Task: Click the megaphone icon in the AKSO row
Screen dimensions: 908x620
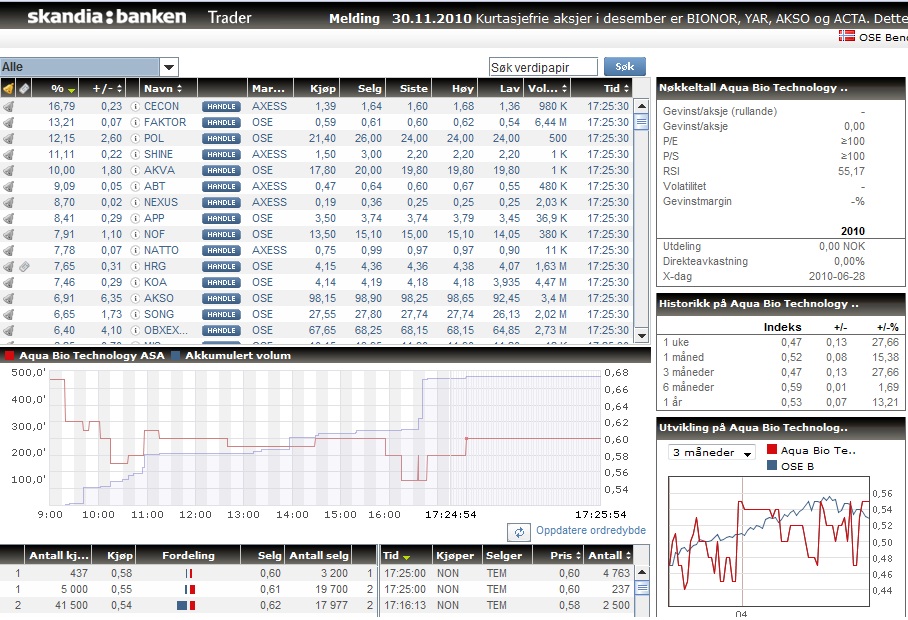Action: pos(8,299)
